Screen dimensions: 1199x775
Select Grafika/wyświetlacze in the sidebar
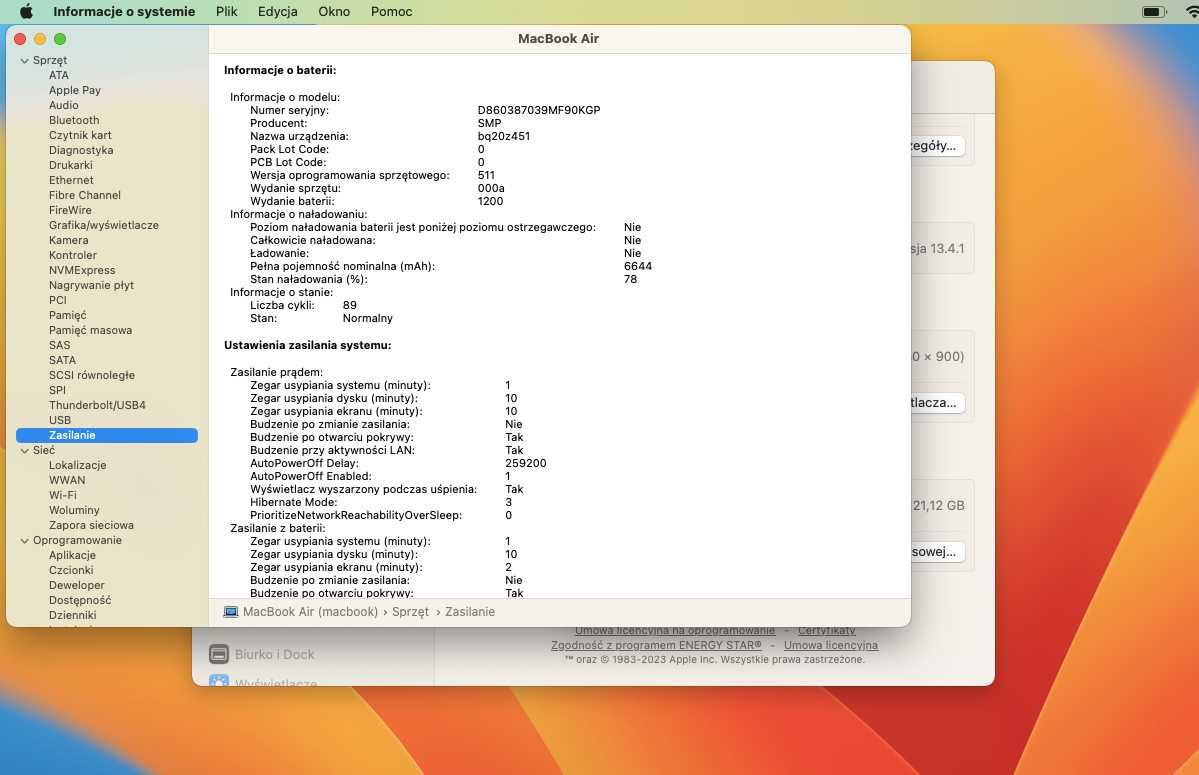pyautogui.click(x=104, y=225)
